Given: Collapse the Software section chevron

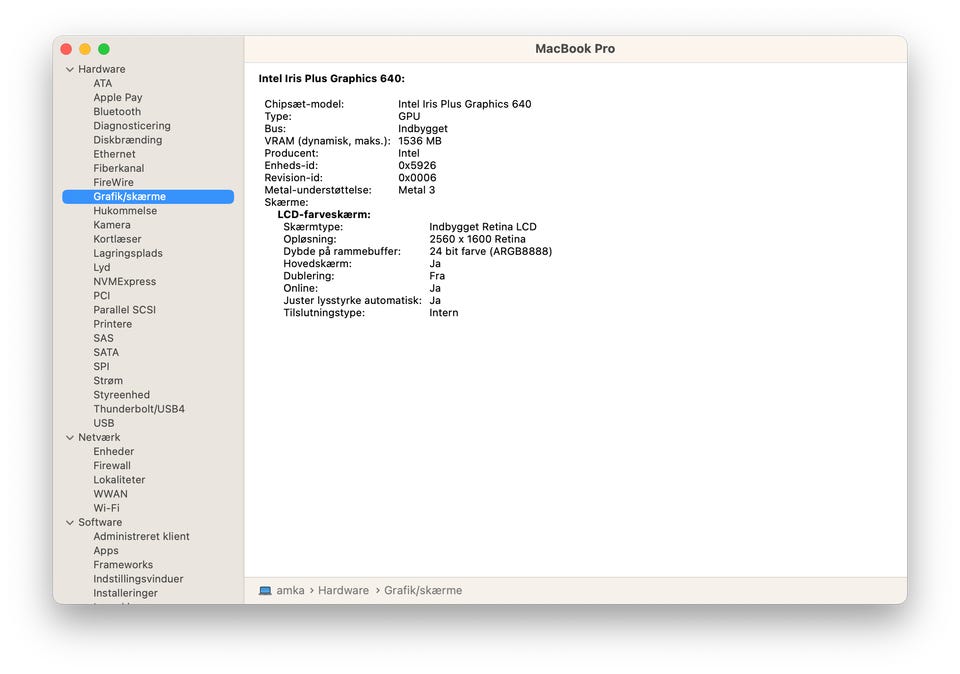Looking at the screenshot, I should (70, 523).
